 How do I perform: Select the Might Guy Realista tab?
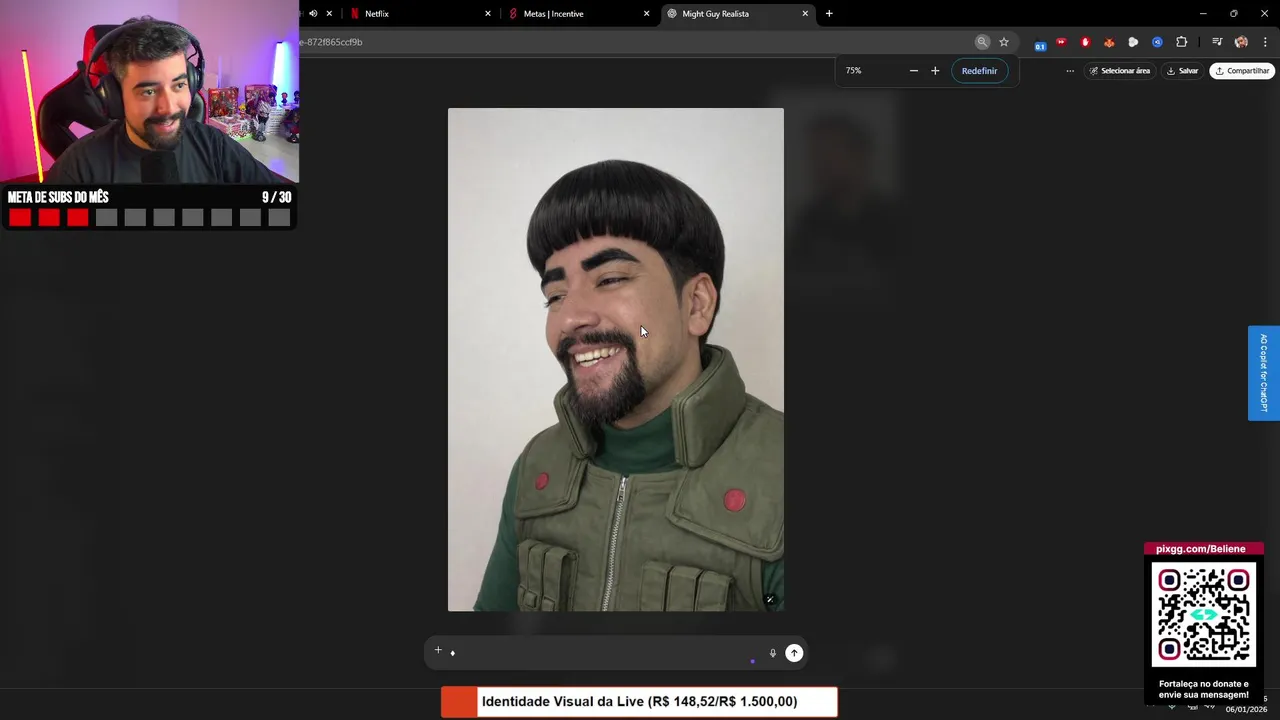point(738,14)
